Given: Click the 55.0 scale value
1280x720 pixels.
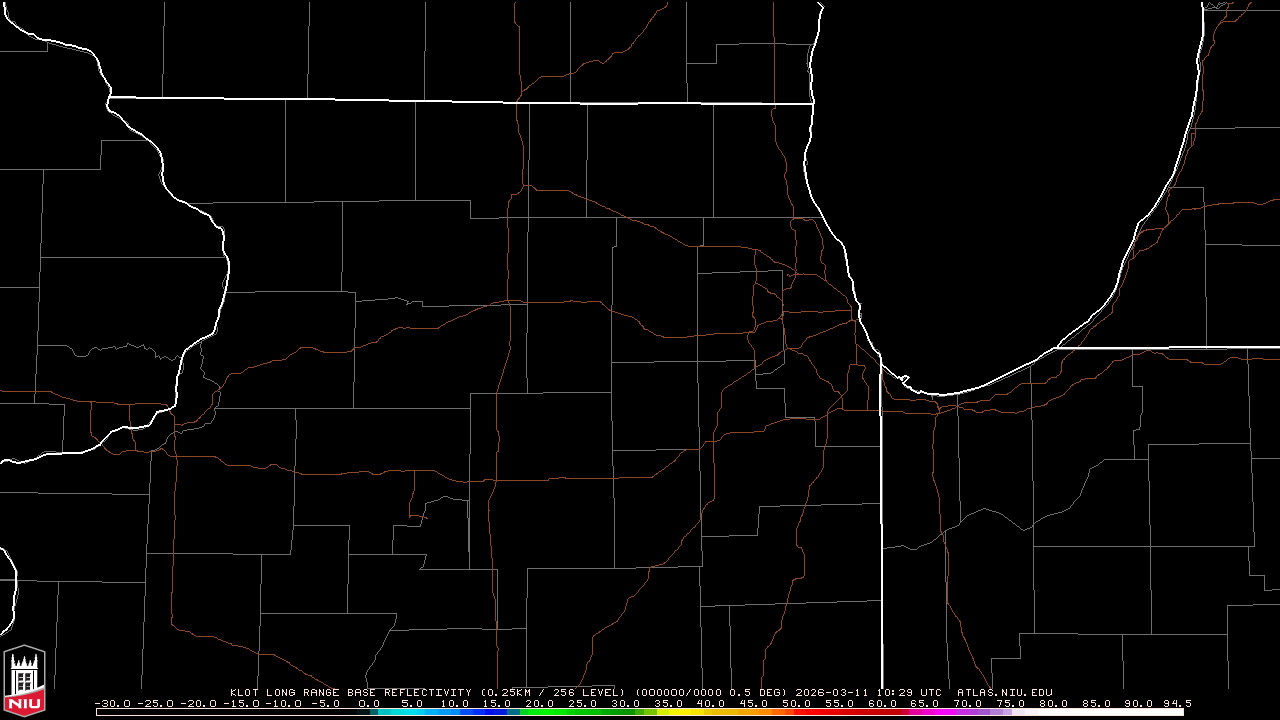Looking at the screenshot, I should coord(840,703).
